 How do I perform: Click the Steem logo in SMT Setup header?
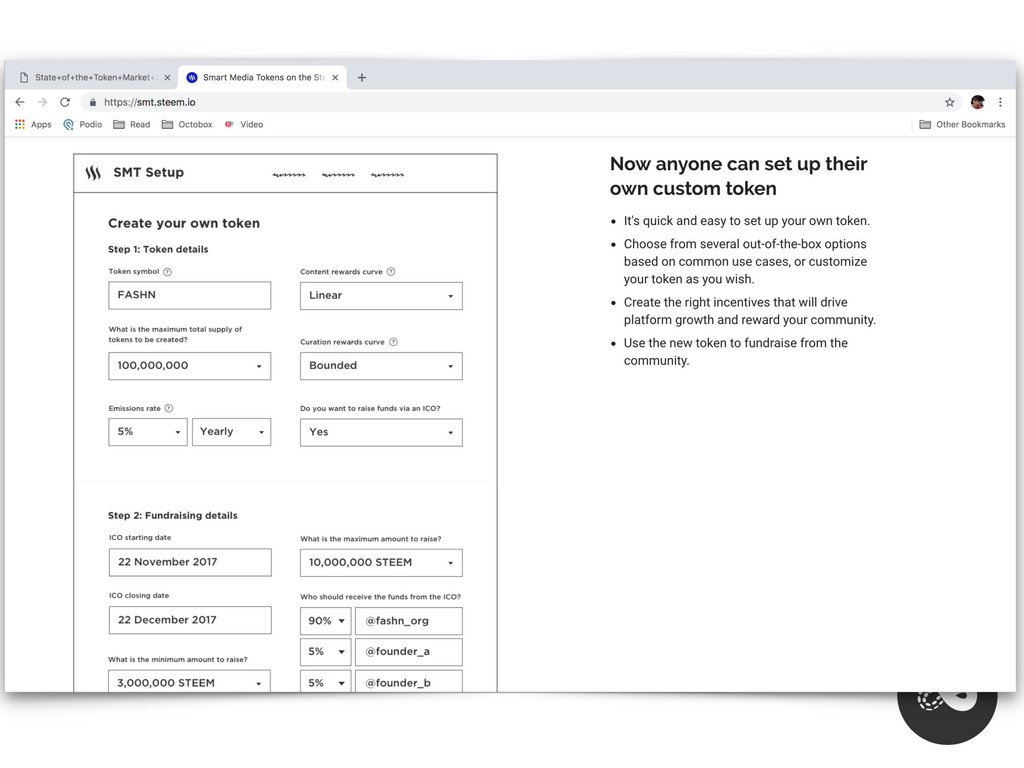(93, 173)
